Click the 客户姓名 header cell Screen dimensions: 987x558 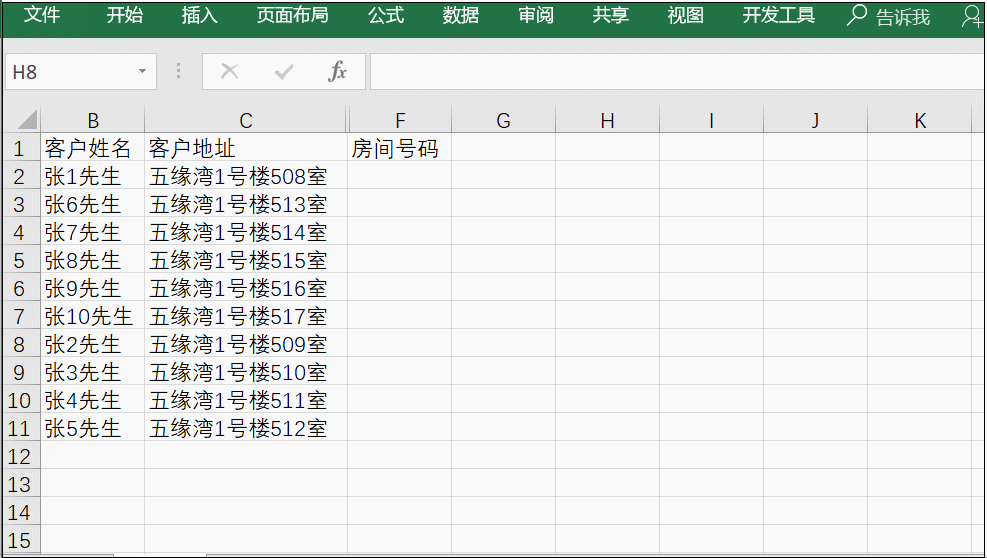pos(93,148)
